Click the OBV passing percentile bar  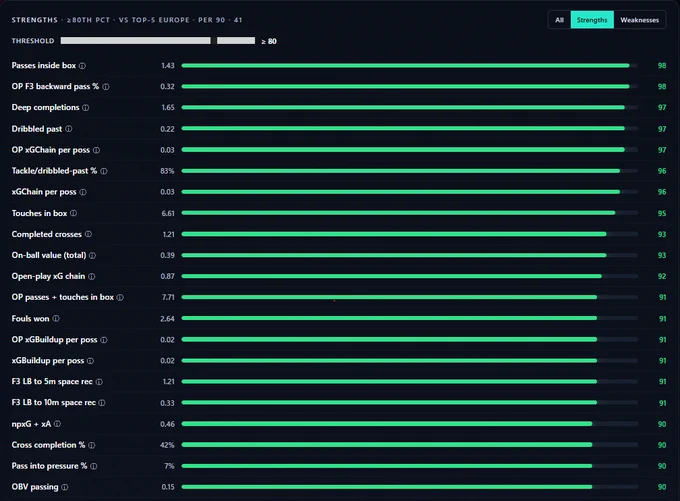[x=409, y=487]
